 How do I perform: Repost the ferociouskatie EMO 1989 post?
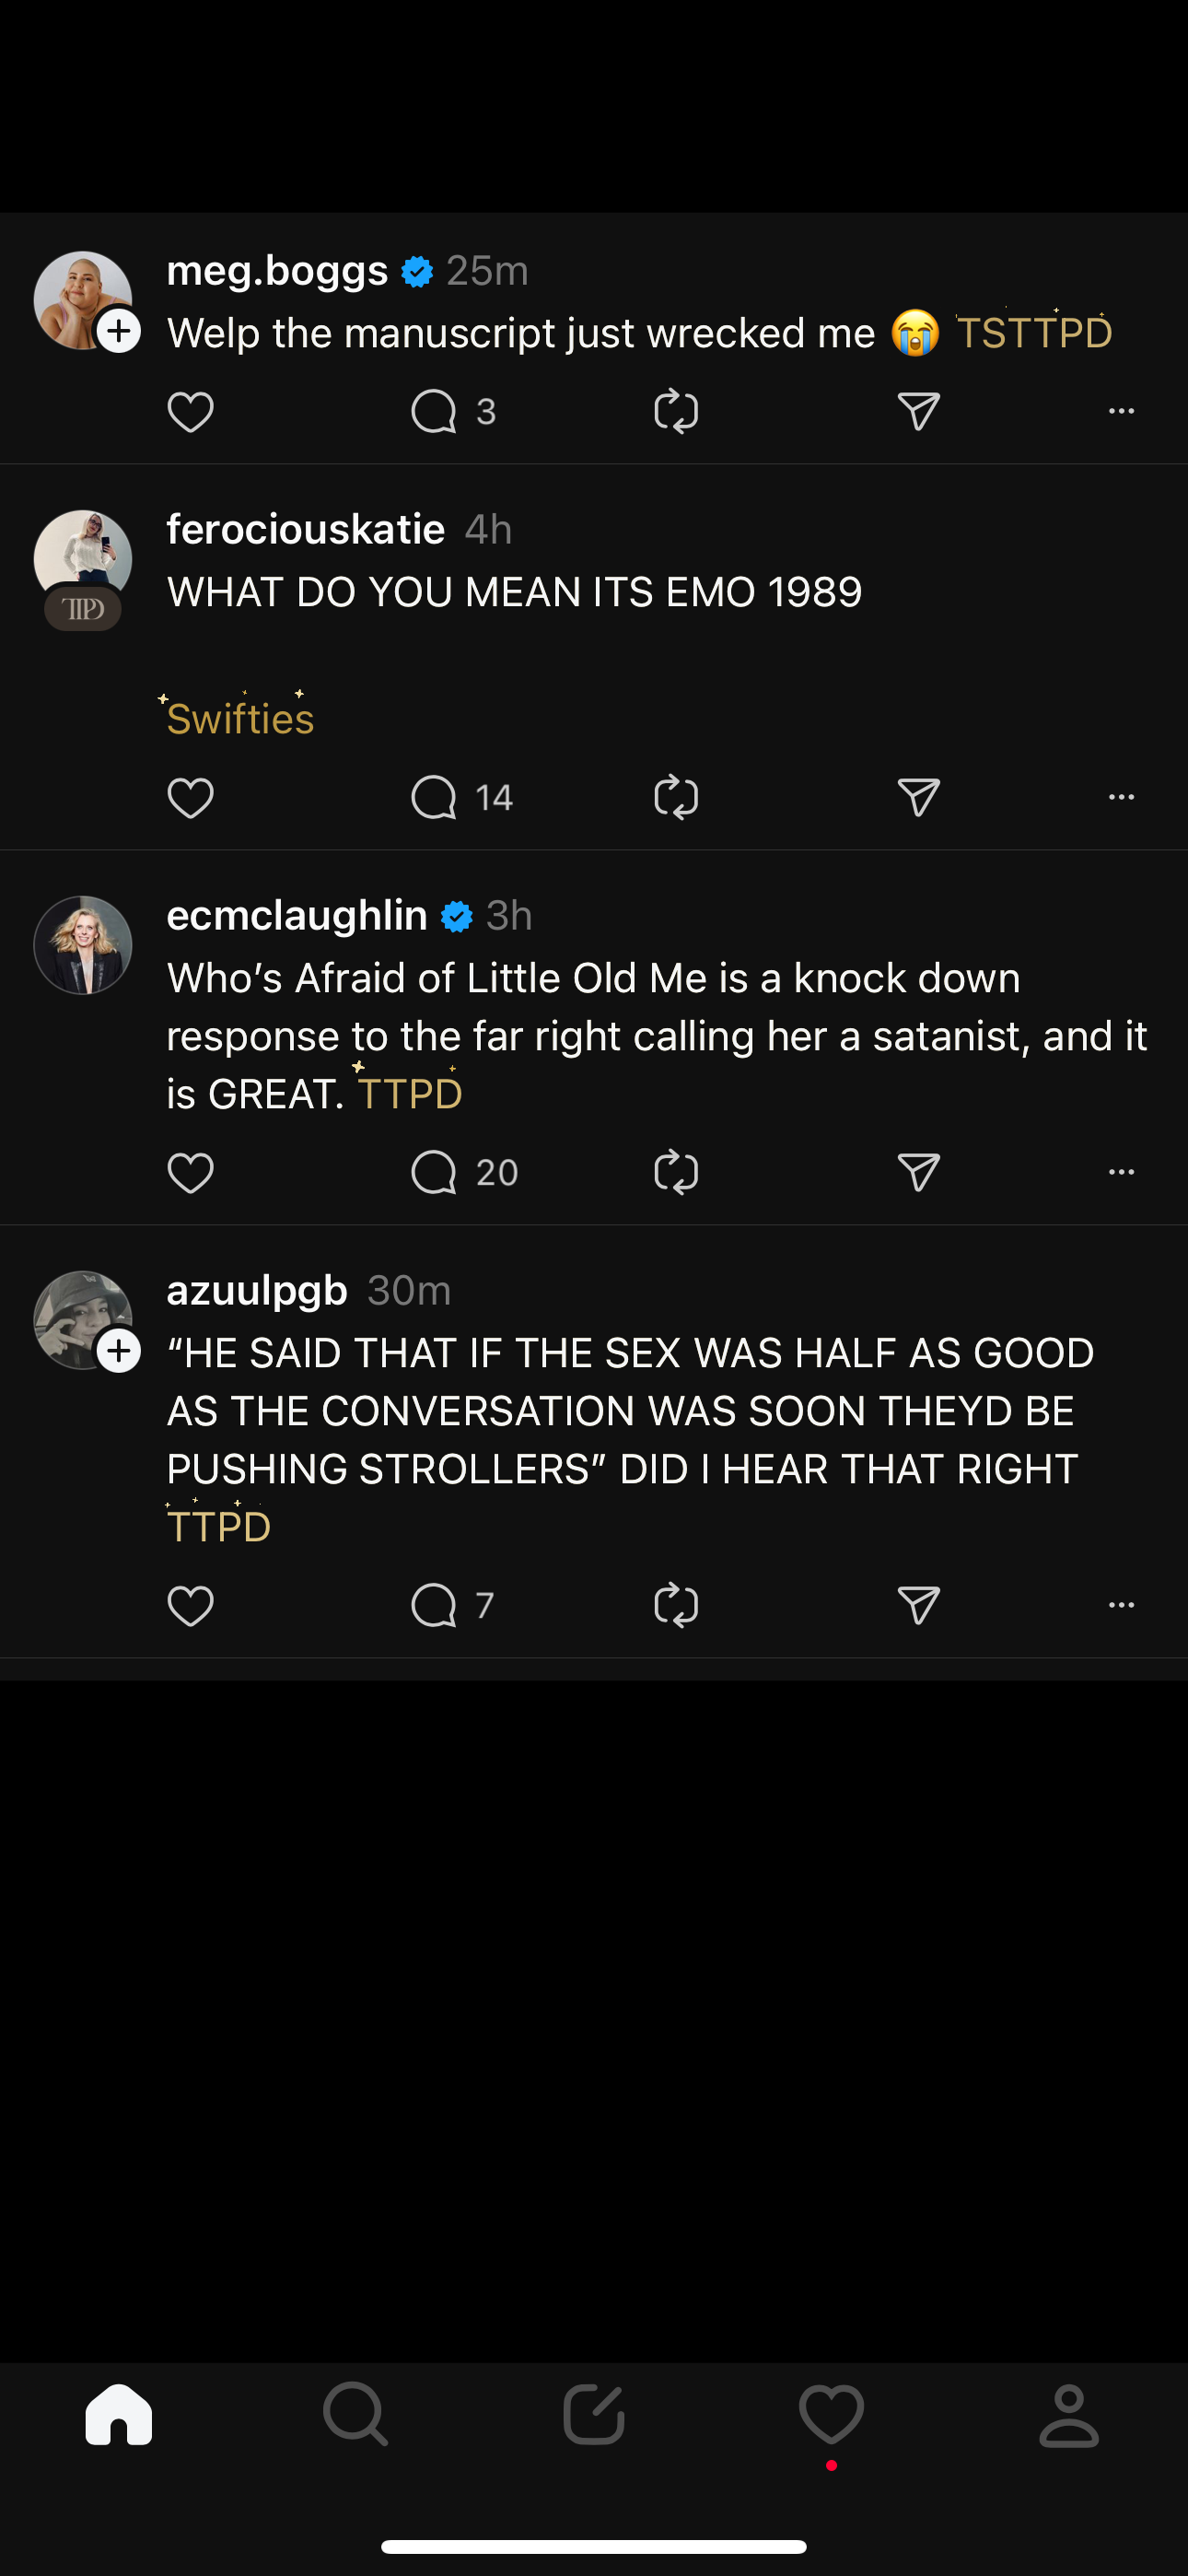tap(676, 798)
